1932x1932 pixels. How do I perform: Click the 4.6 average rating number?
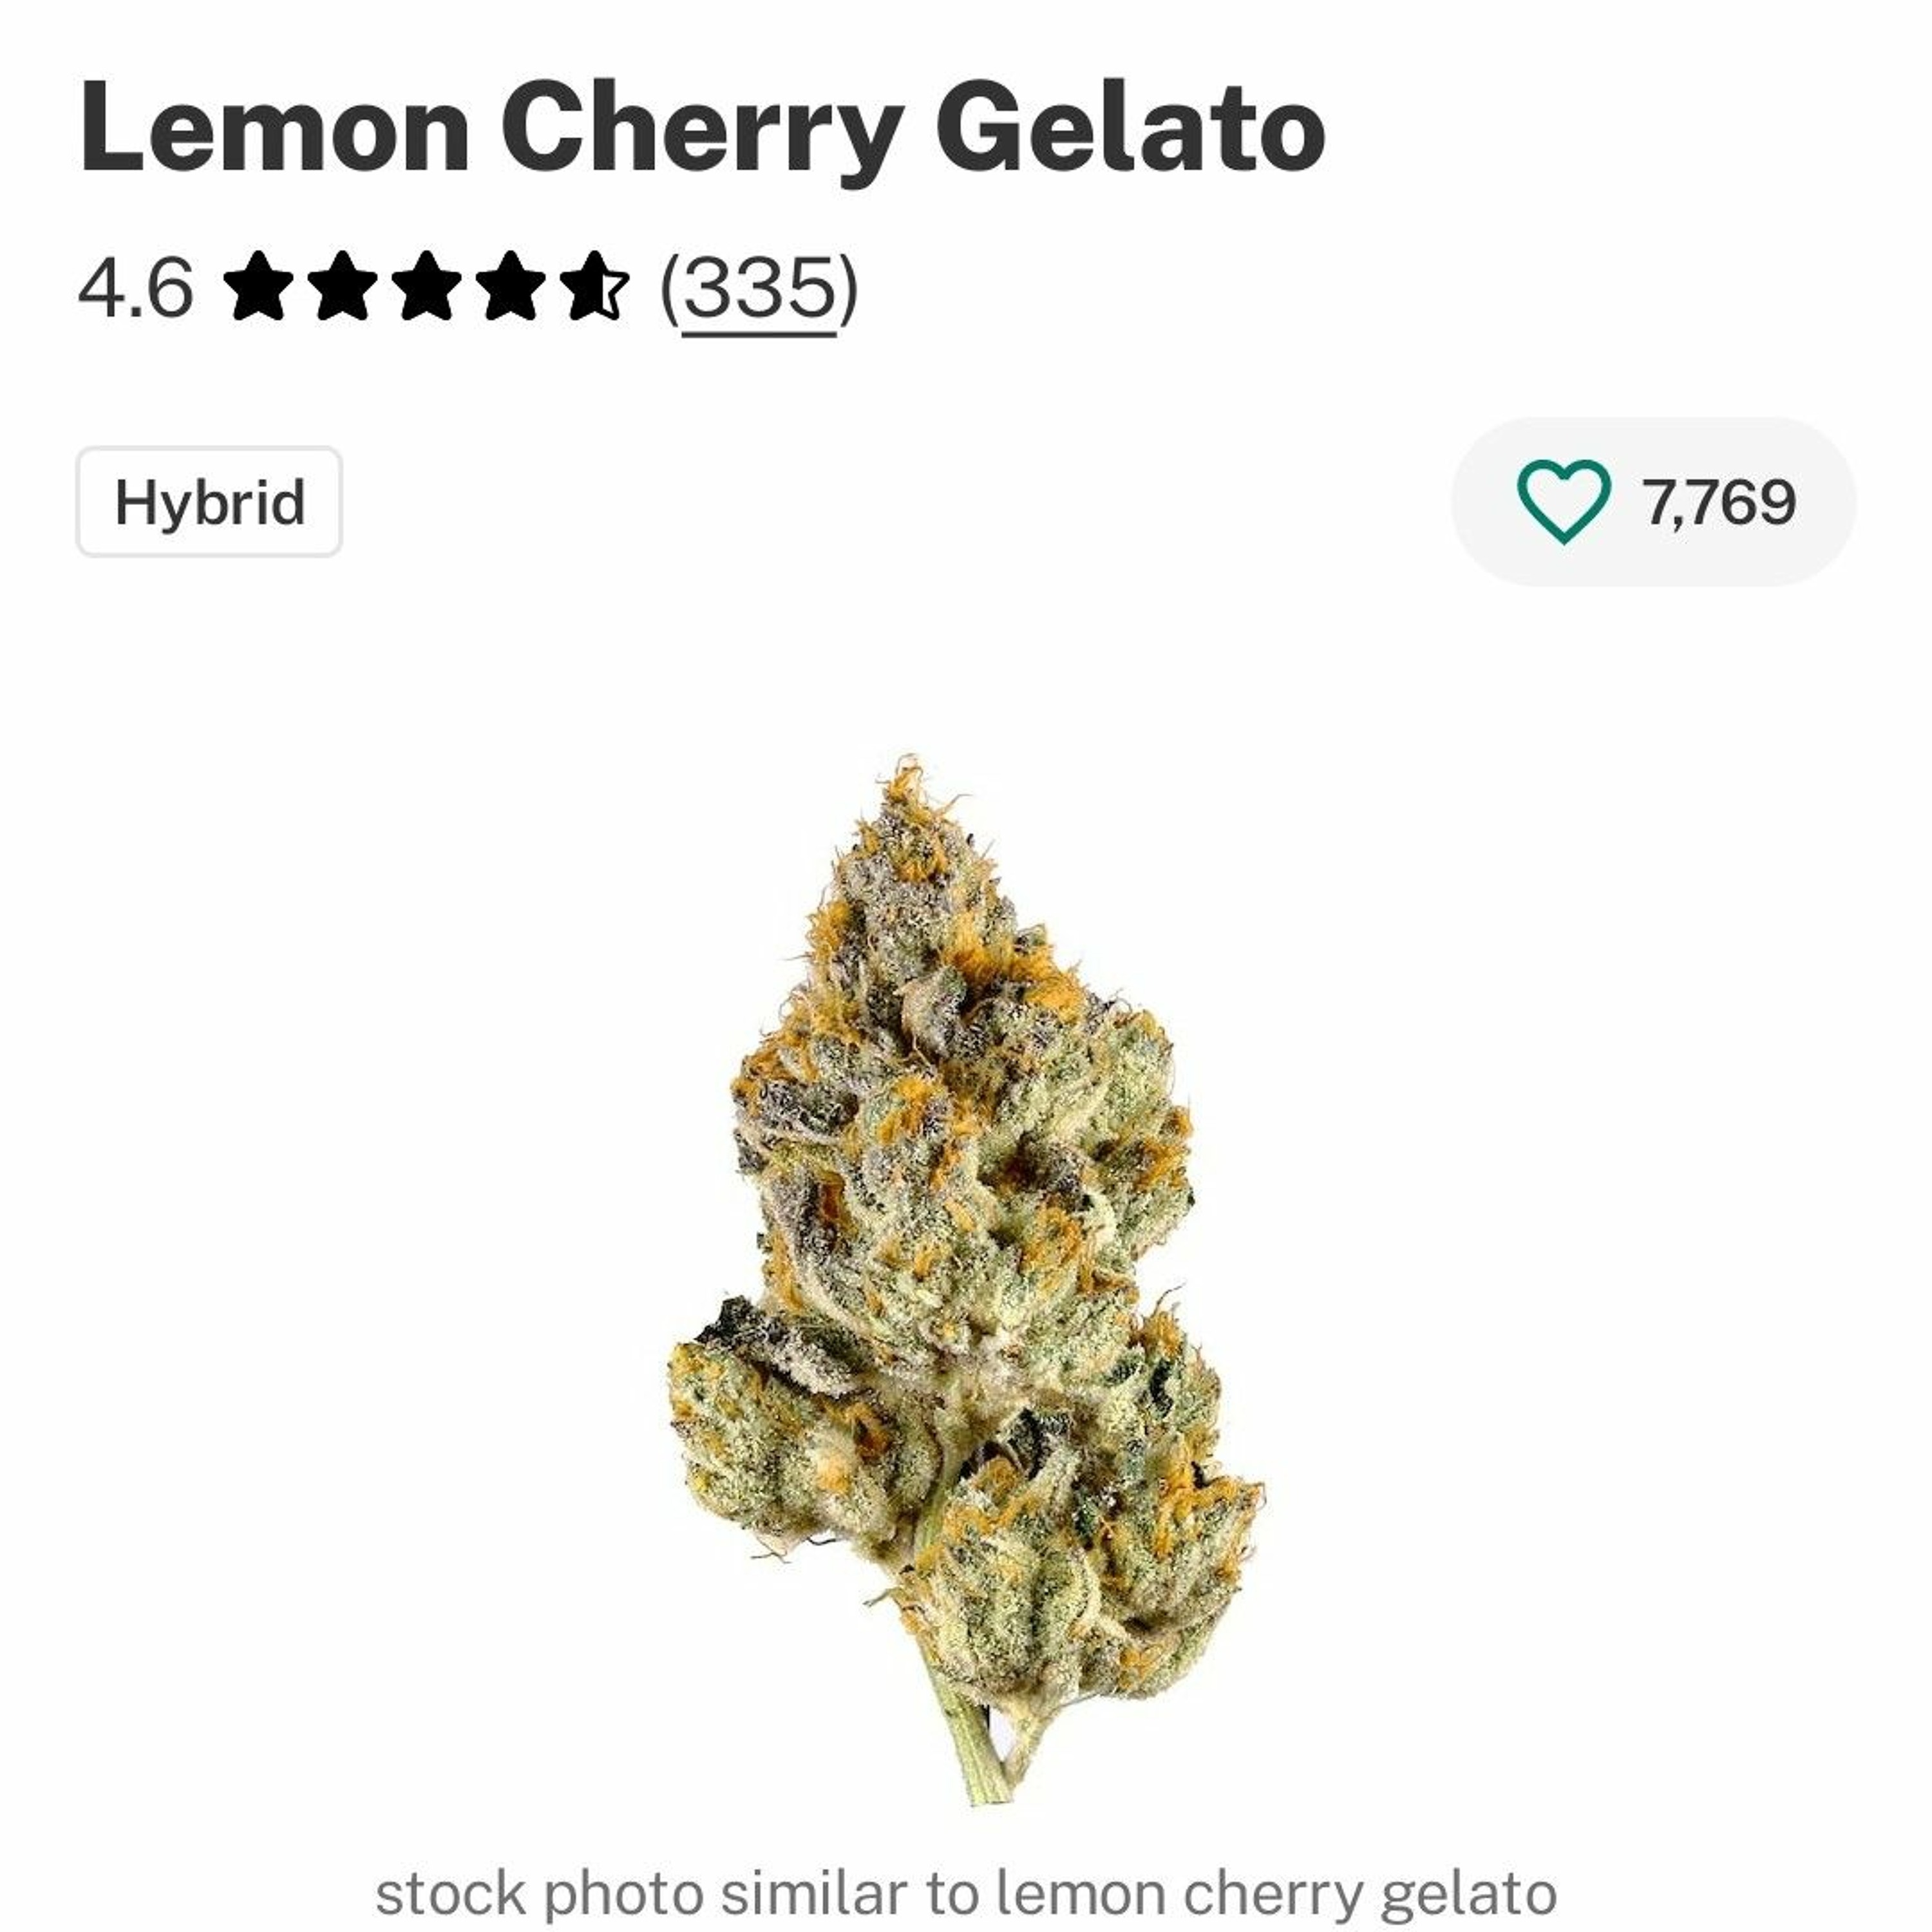click(135, 288)
